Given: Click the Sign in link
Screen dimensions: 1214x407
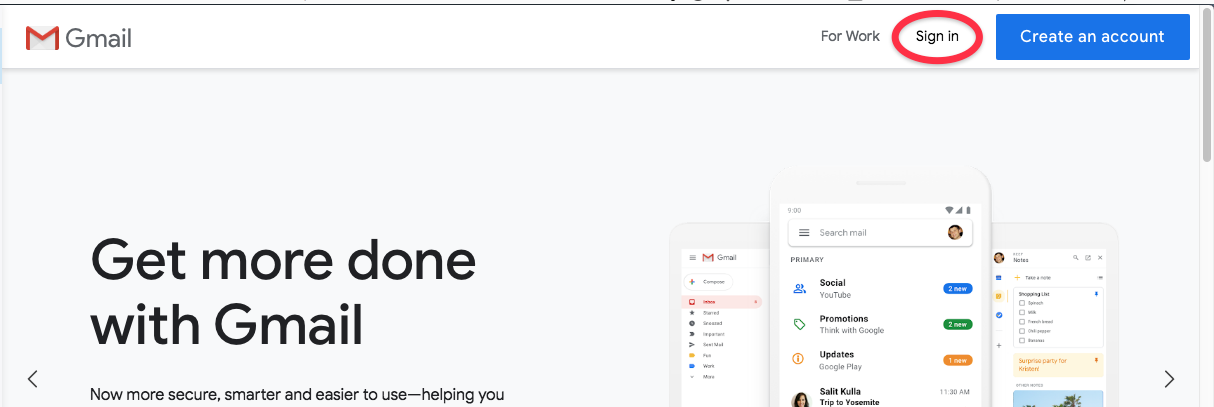Looking at the screenshot, I should point(937,36).
